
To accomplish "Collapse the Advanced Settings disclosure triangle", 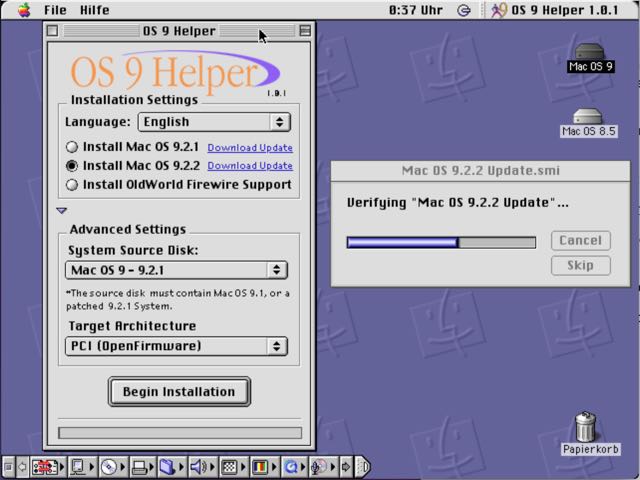I will [x=62, y=211].
